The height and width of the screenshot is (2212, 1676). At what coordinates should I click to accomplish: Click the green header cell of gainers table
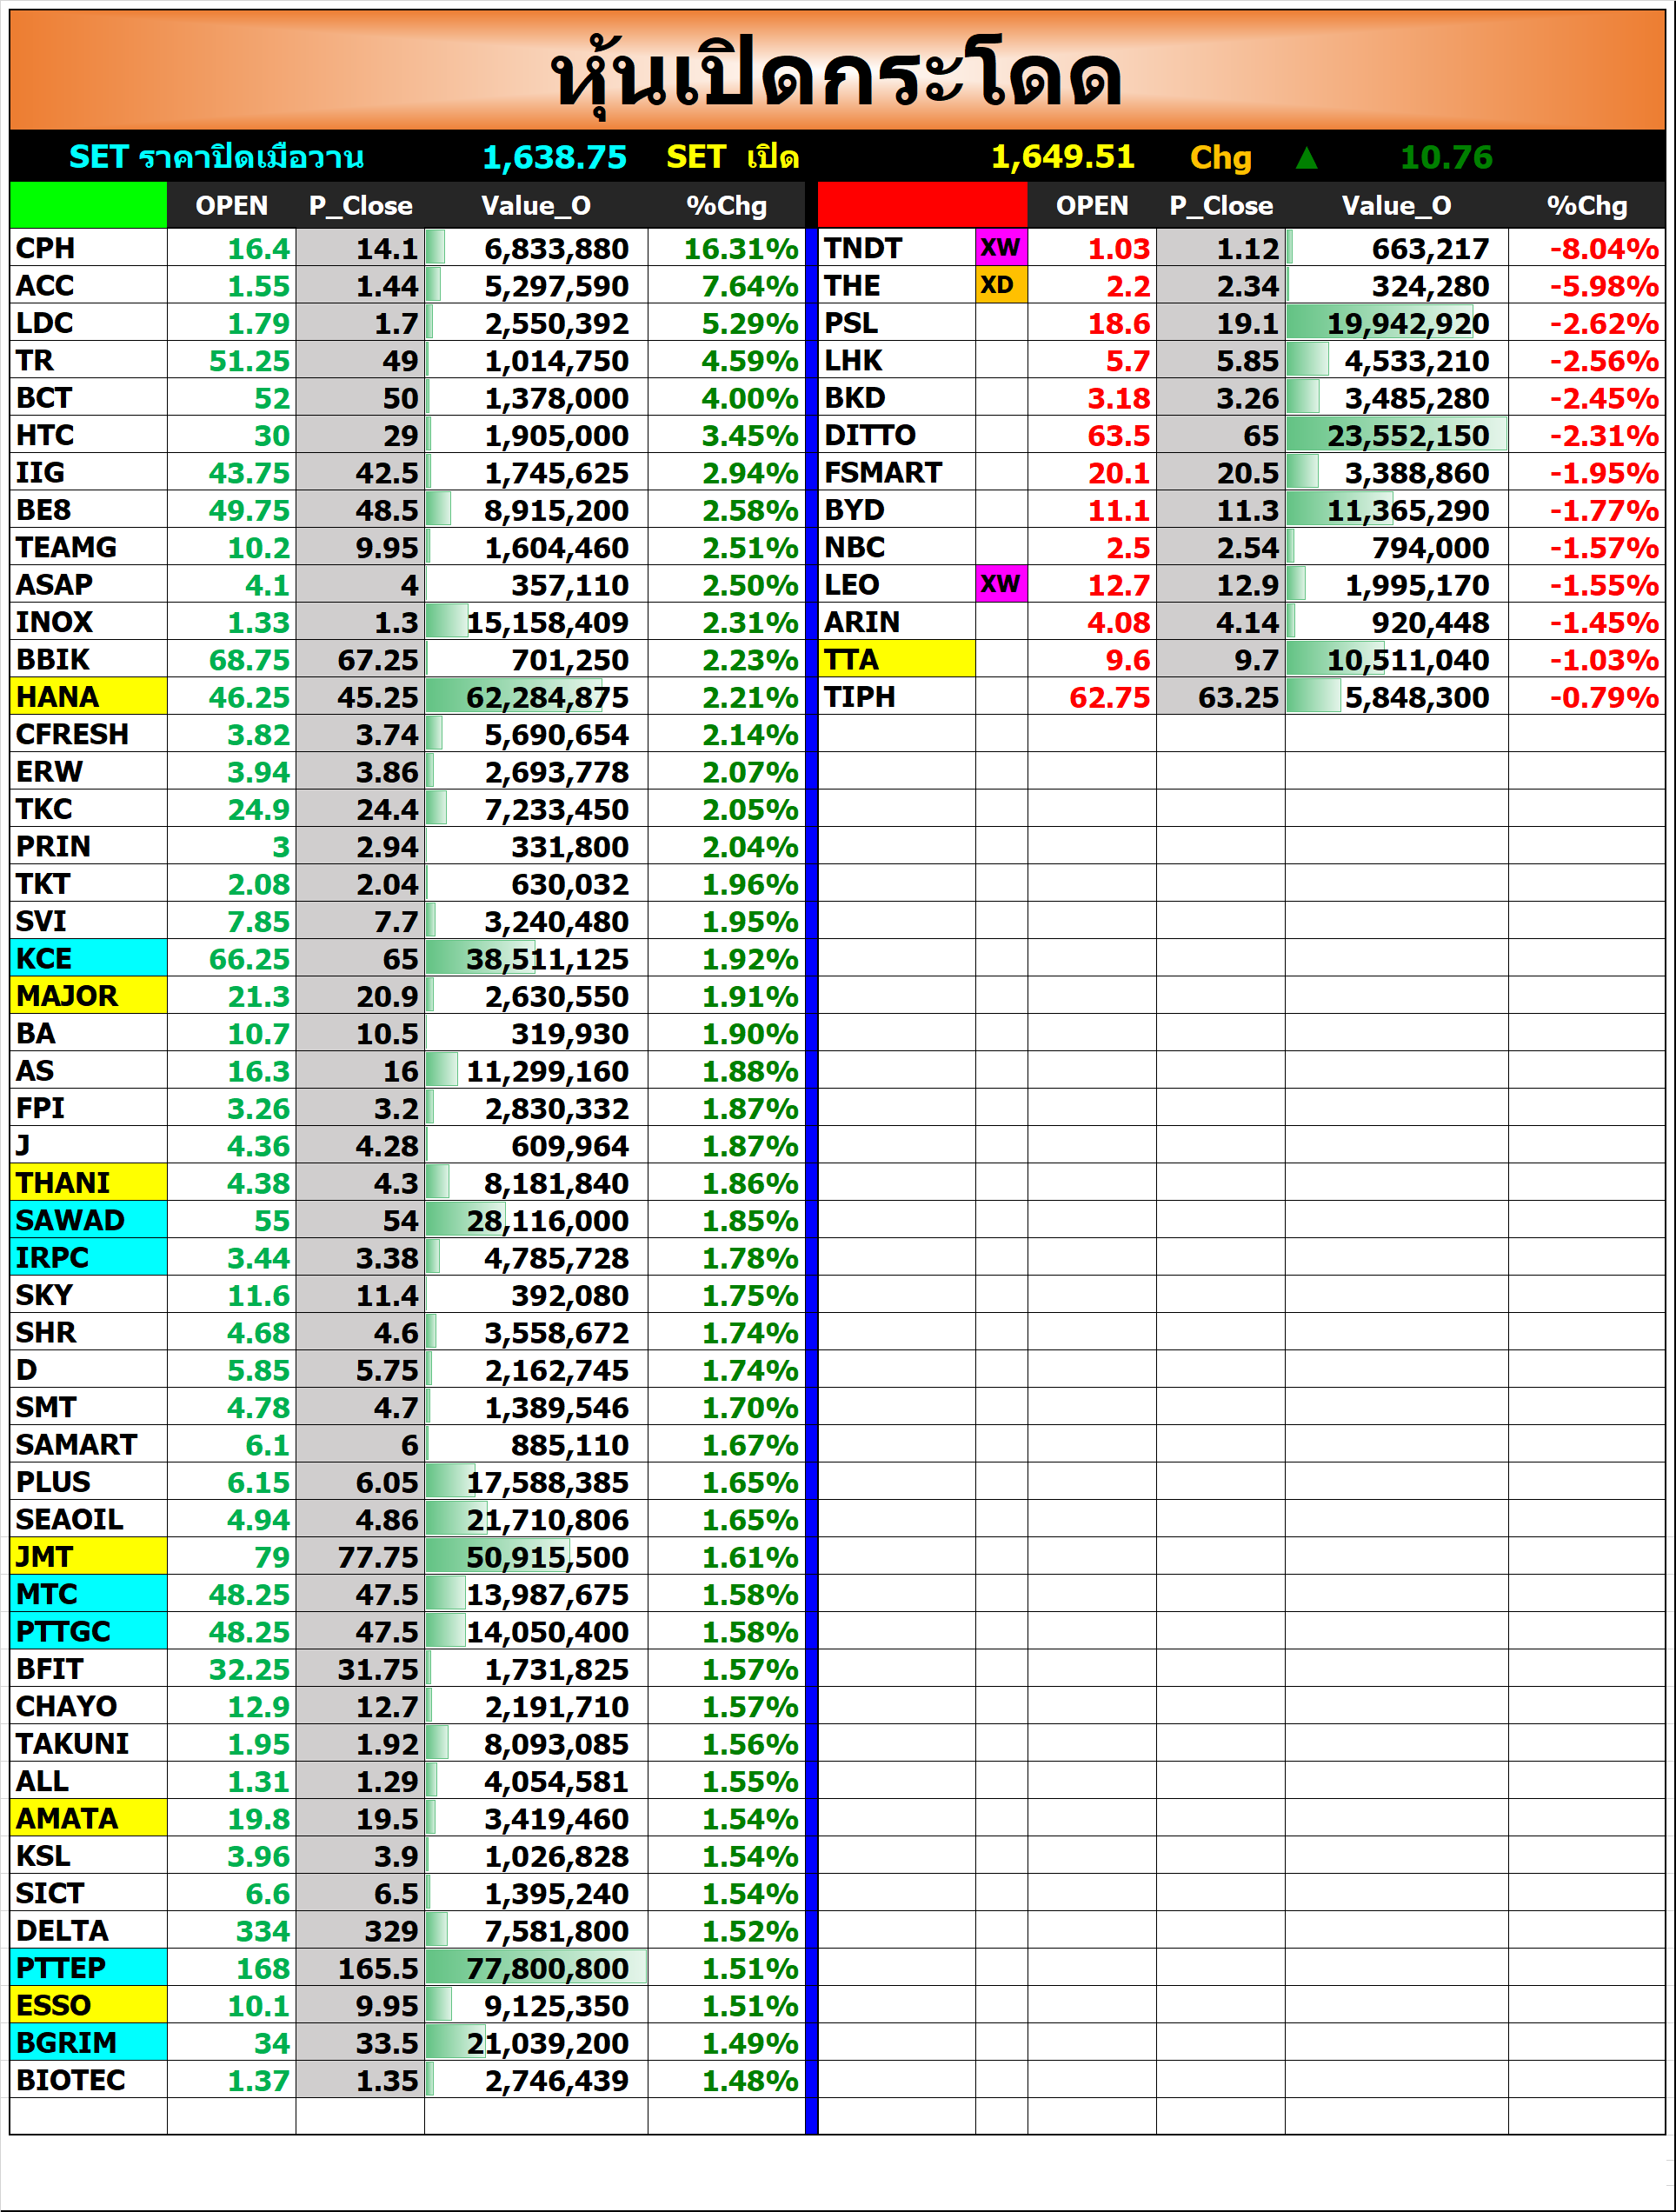click(x=88, y=205)
